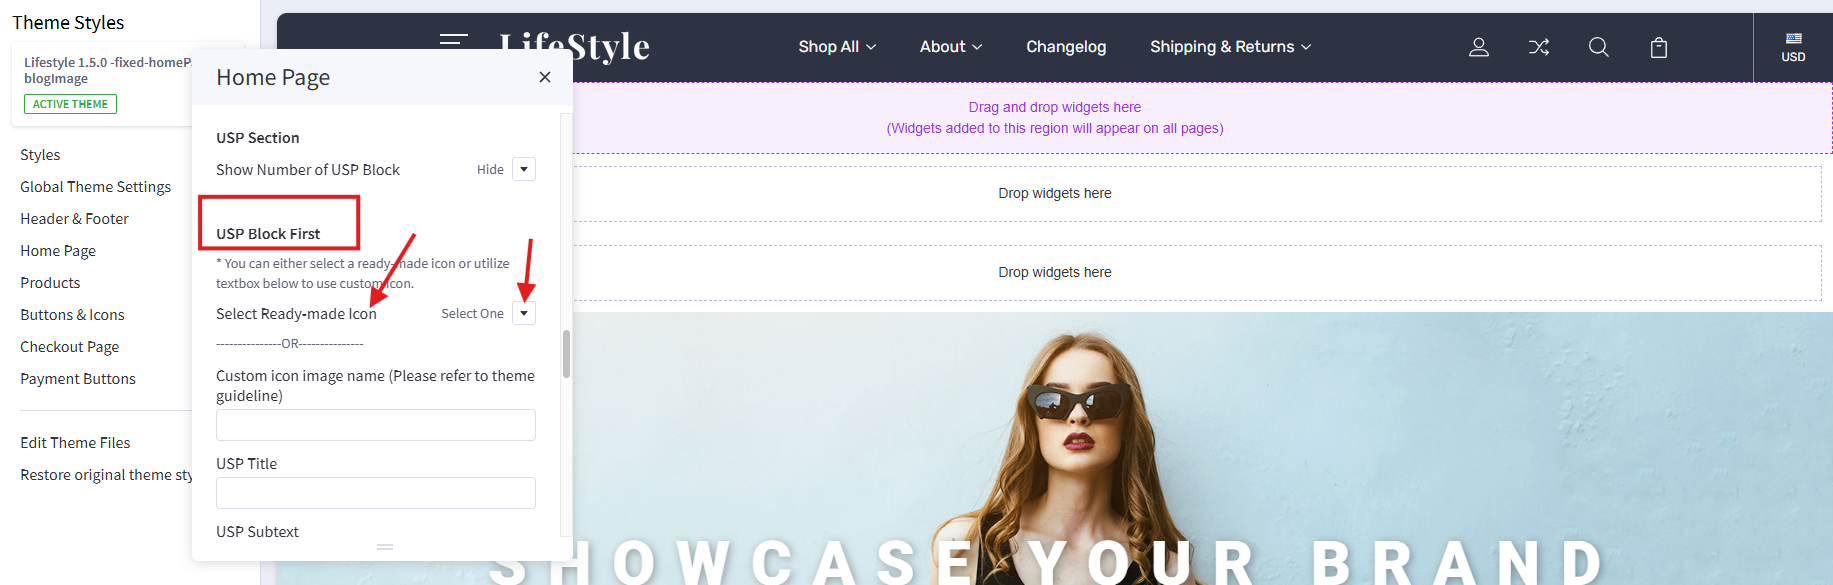Click the USP Title text field
This screenshot has height=585, width=1833.
375,493
